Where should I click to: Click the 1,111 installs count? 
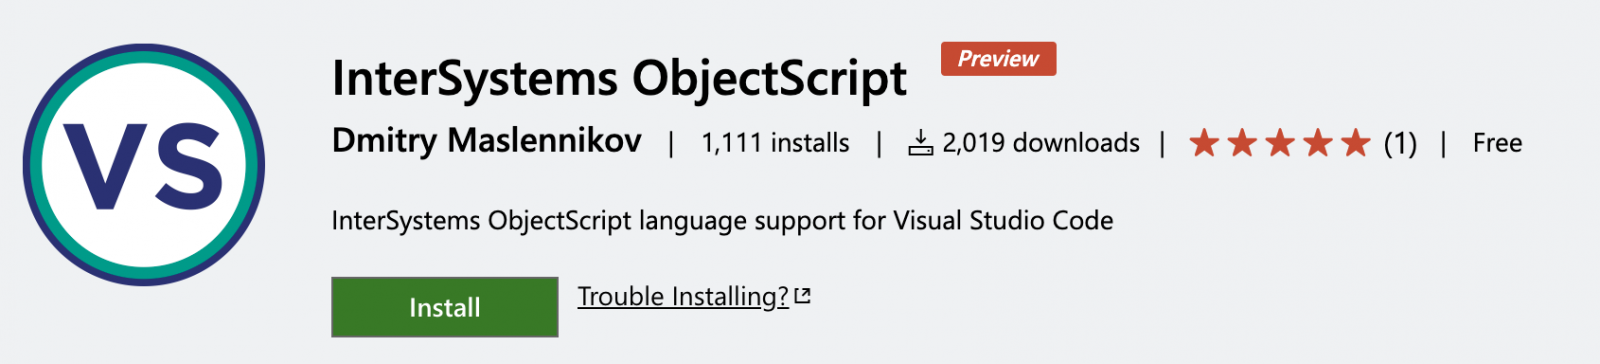click(775, 143)
